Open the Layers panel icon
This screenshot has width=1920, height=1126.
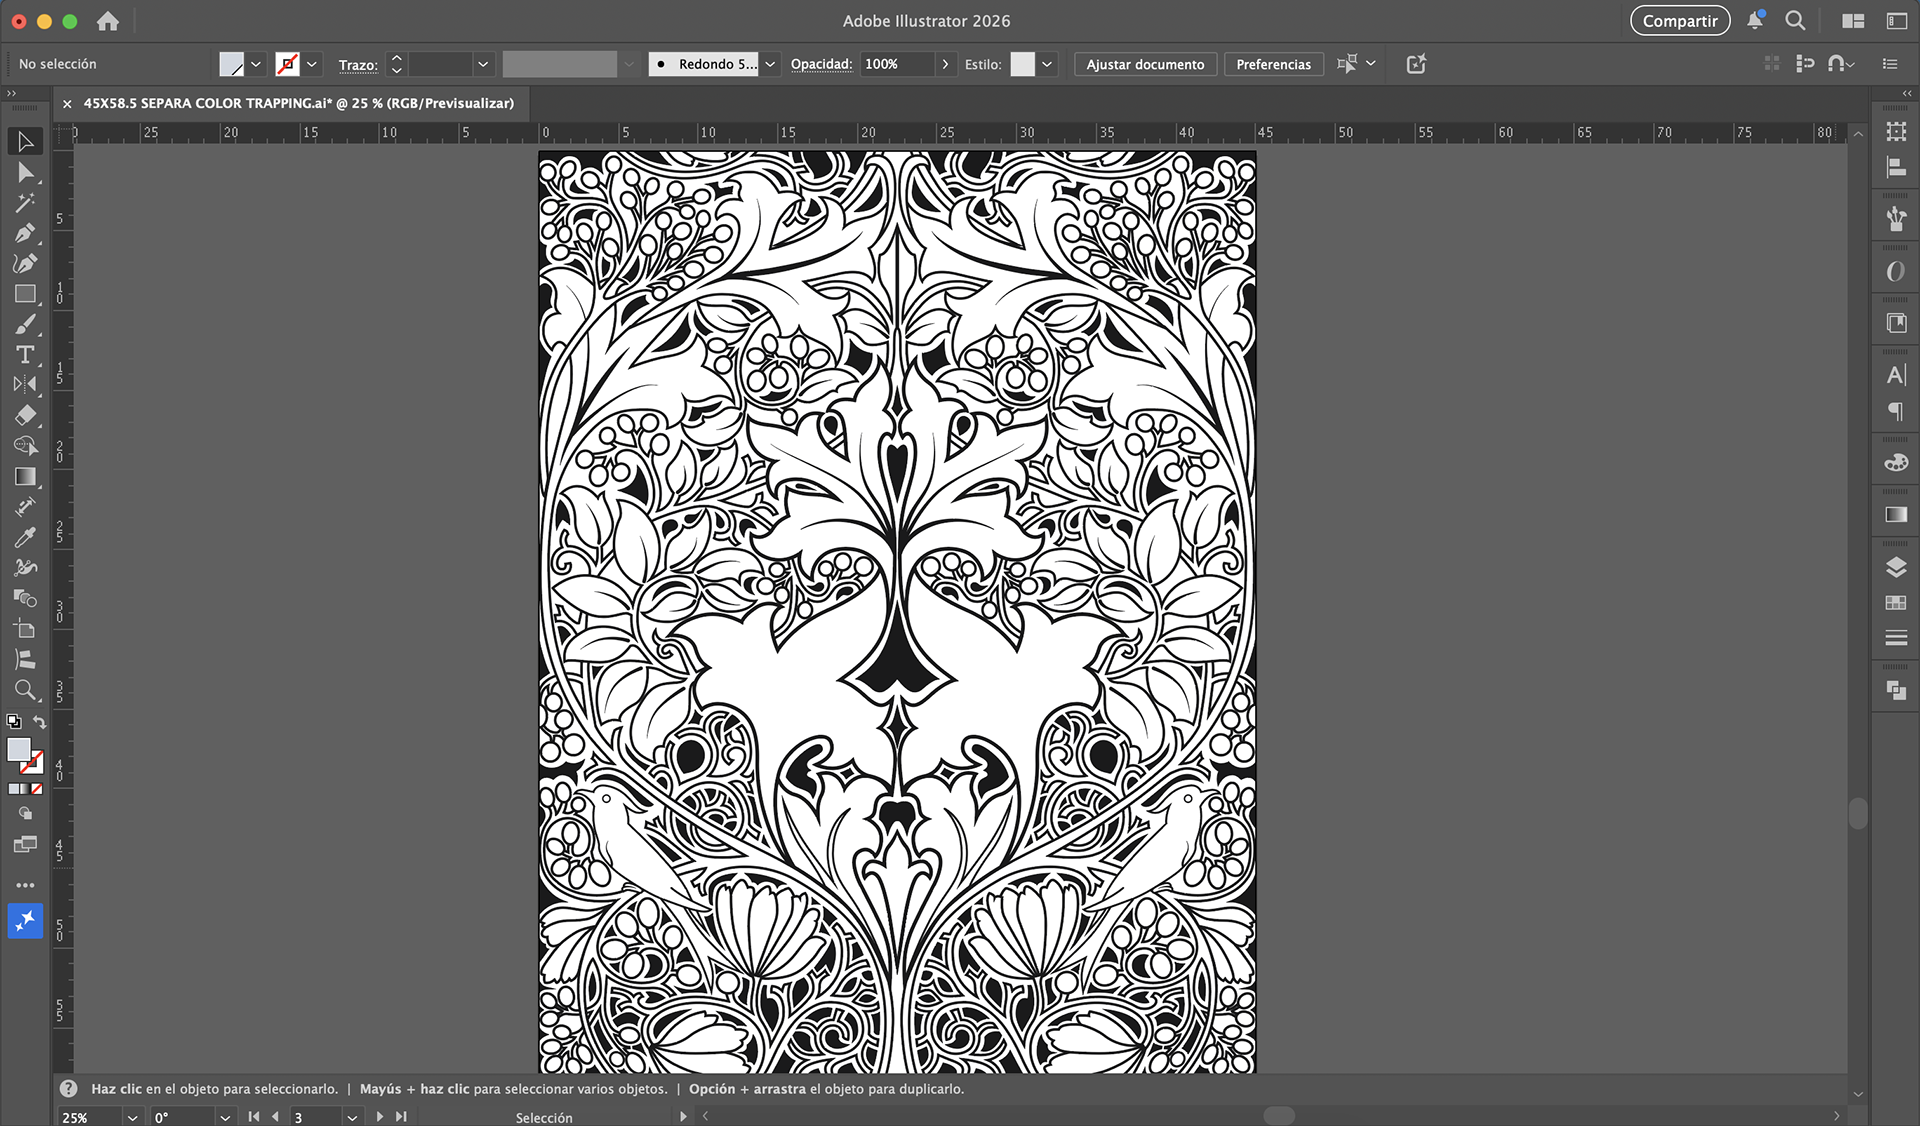click(x=1895, y=567)
